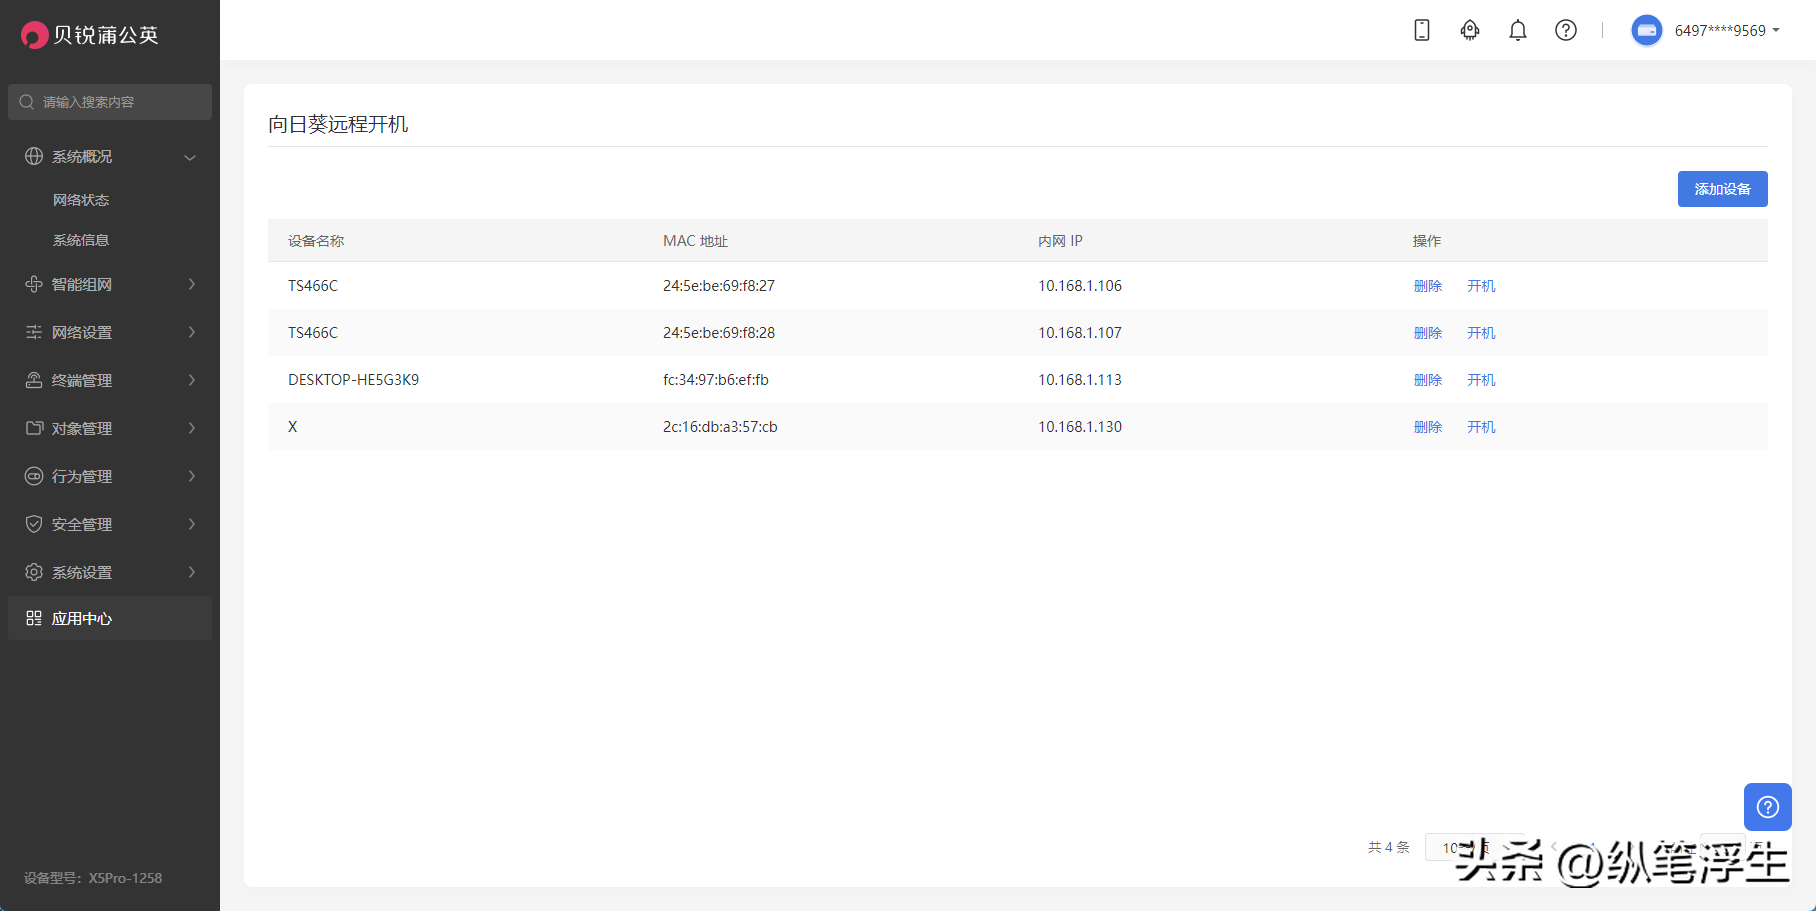Open help question mark icon in header
Viewport: 1816px width, 911px height.
1566,30
